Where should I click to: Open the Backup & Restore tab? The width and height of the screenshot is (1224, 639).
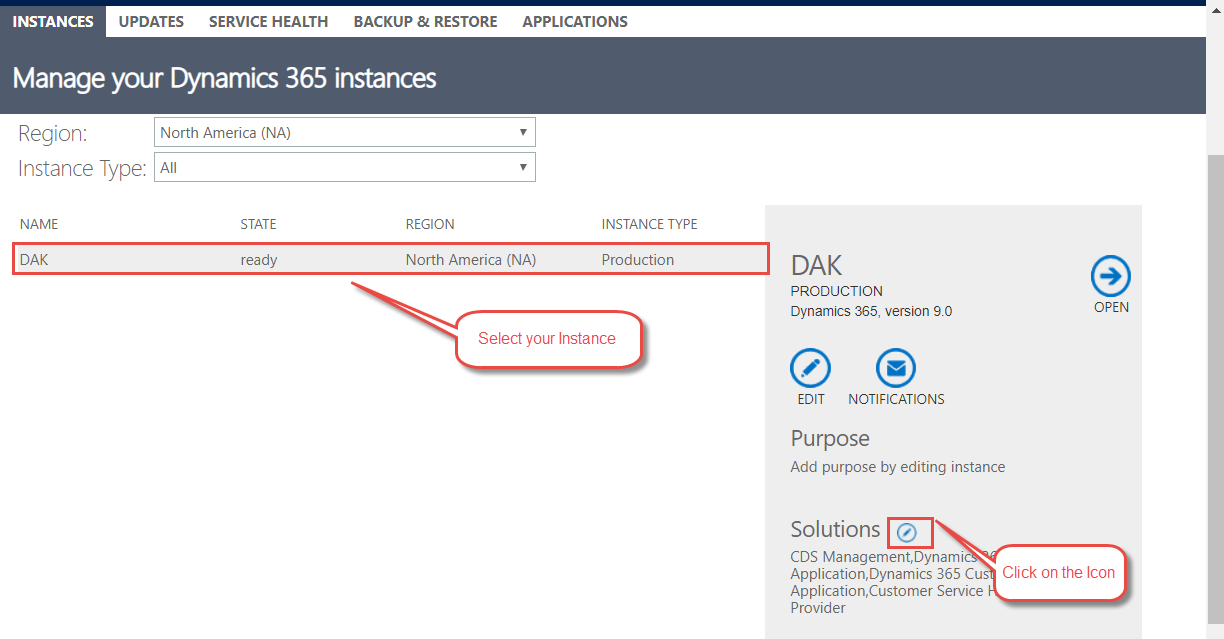[x=425, y=21]
